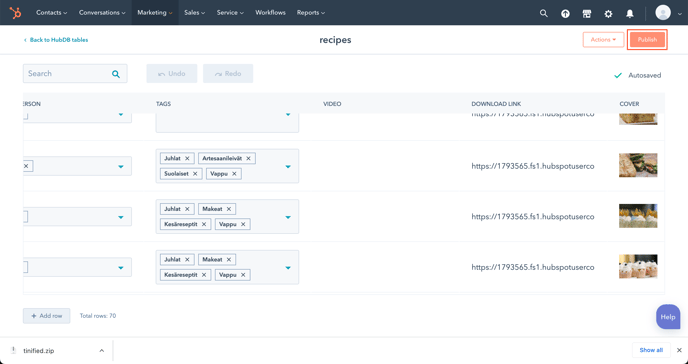Viewport: 688px width, 364px height.
Task: Close the downloads bar
Action: [679, 350]
